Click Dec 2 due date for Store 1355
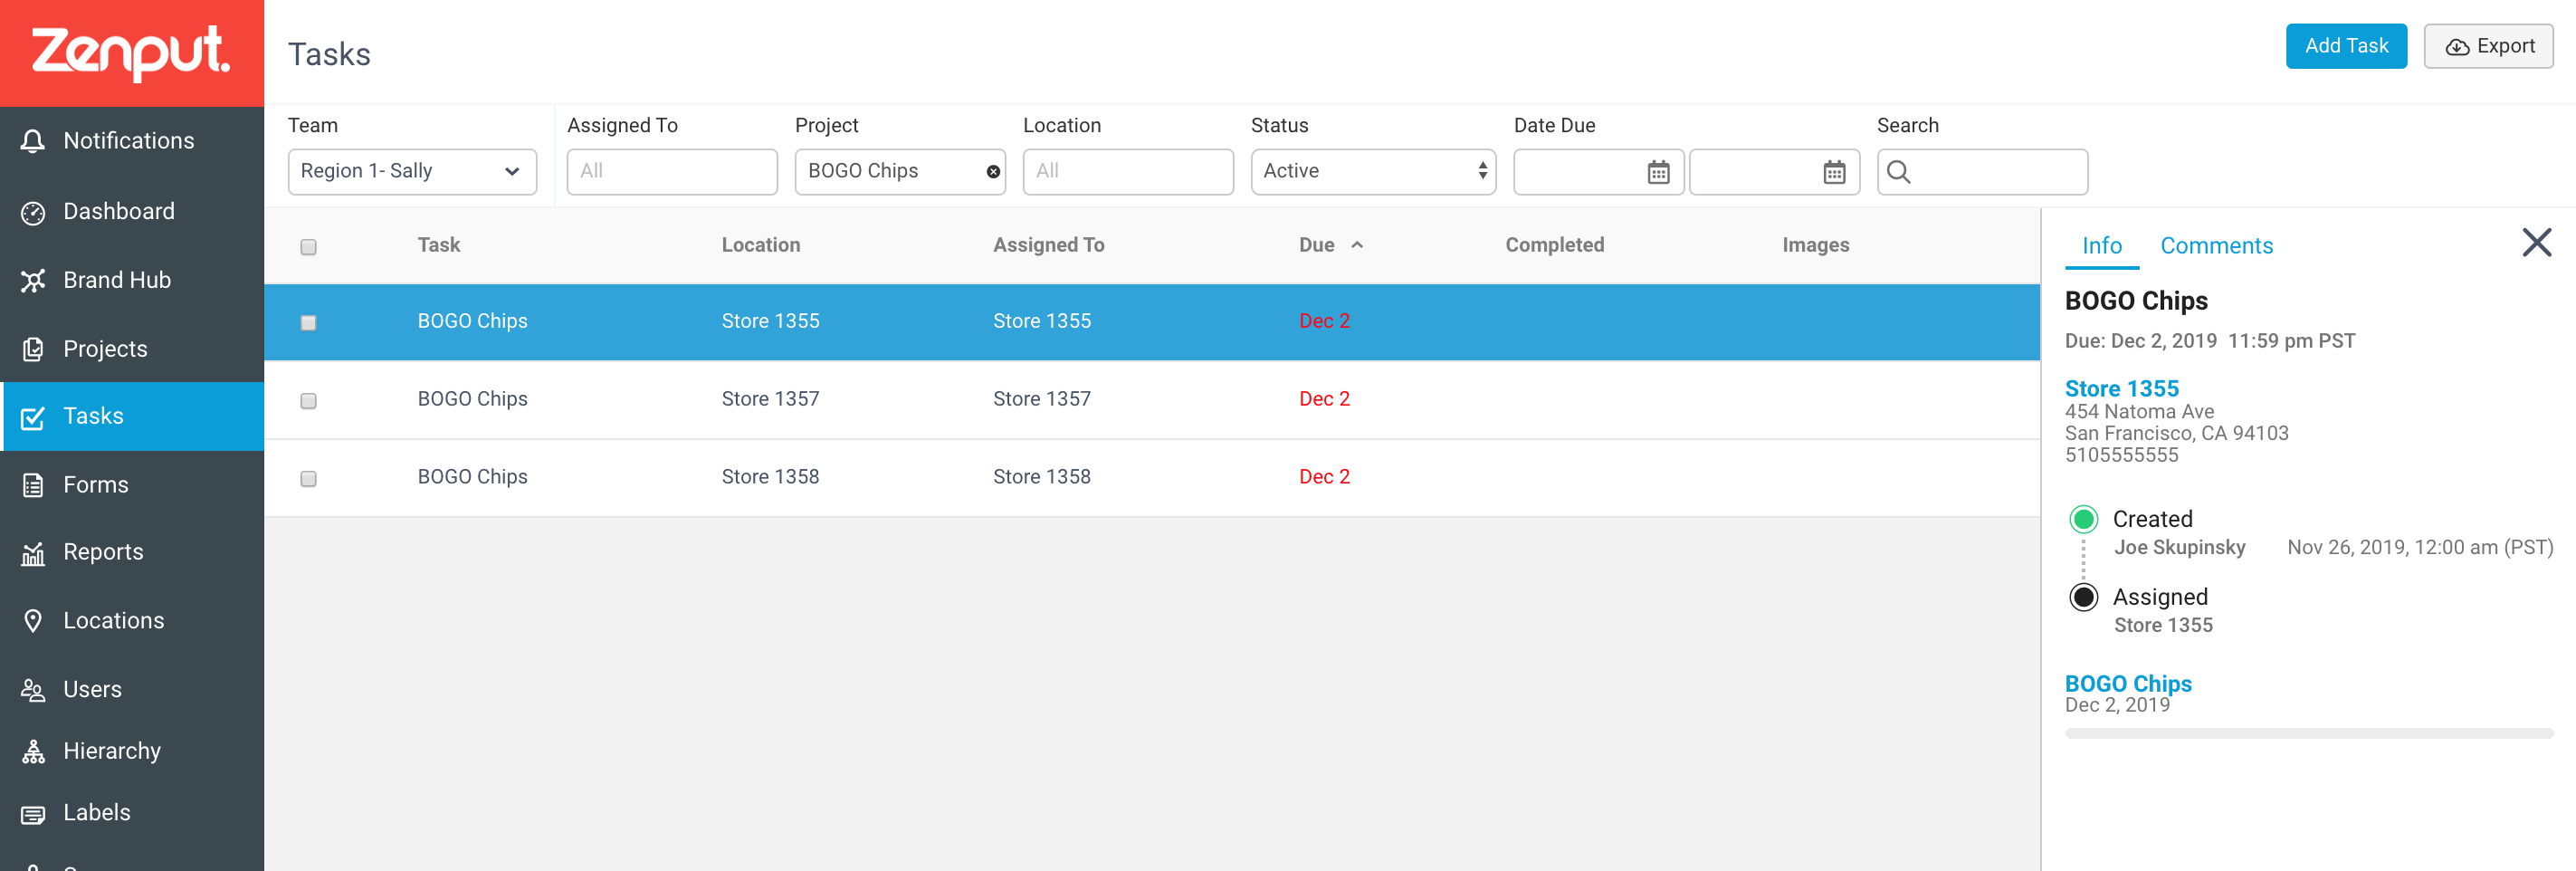Screen dimensions: 2576x871 1324,322
